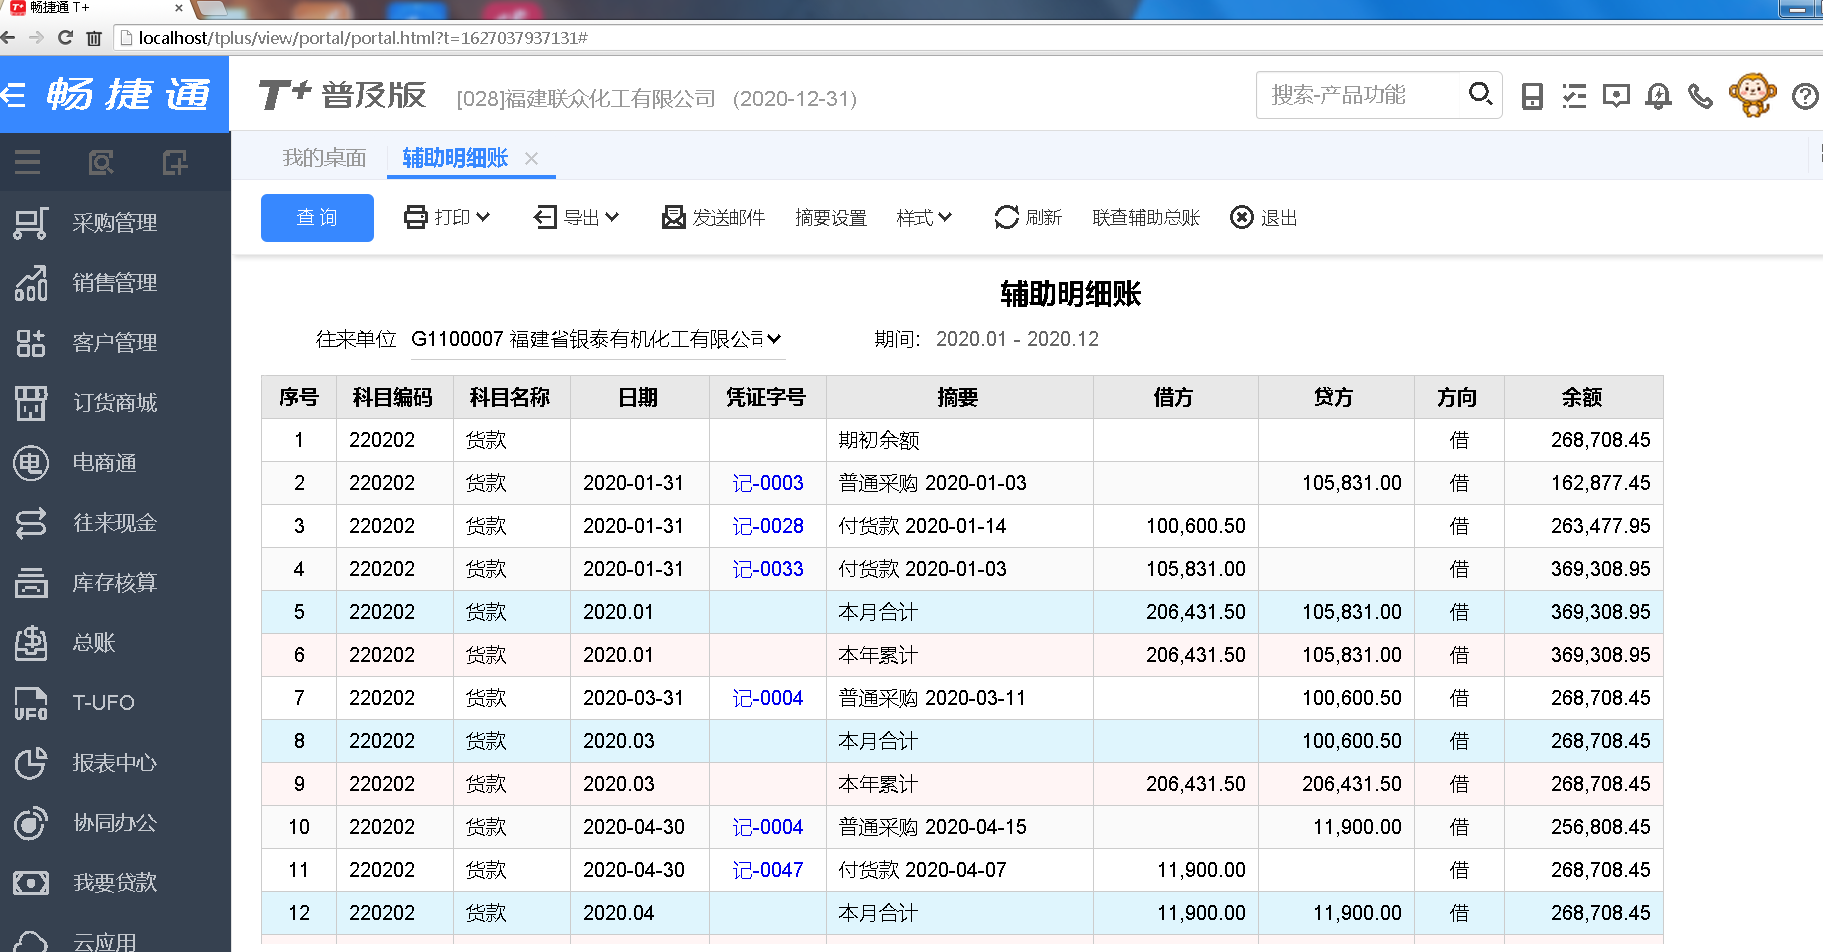
Task: Open 库存核算 module
Action: tap(115, 583)
